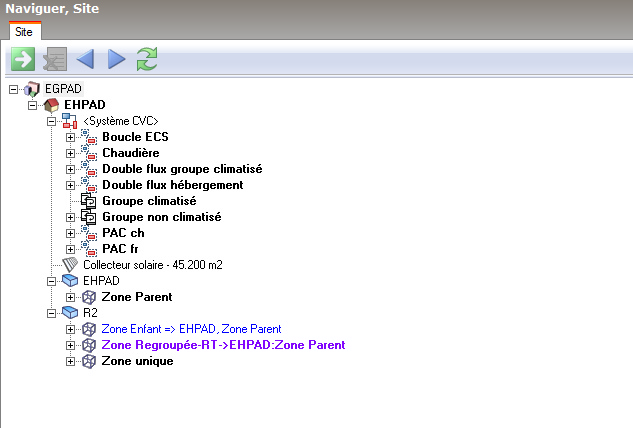Click the Groupe climatisé icon
Screen dimensions: 633x428
pos(88,201)
